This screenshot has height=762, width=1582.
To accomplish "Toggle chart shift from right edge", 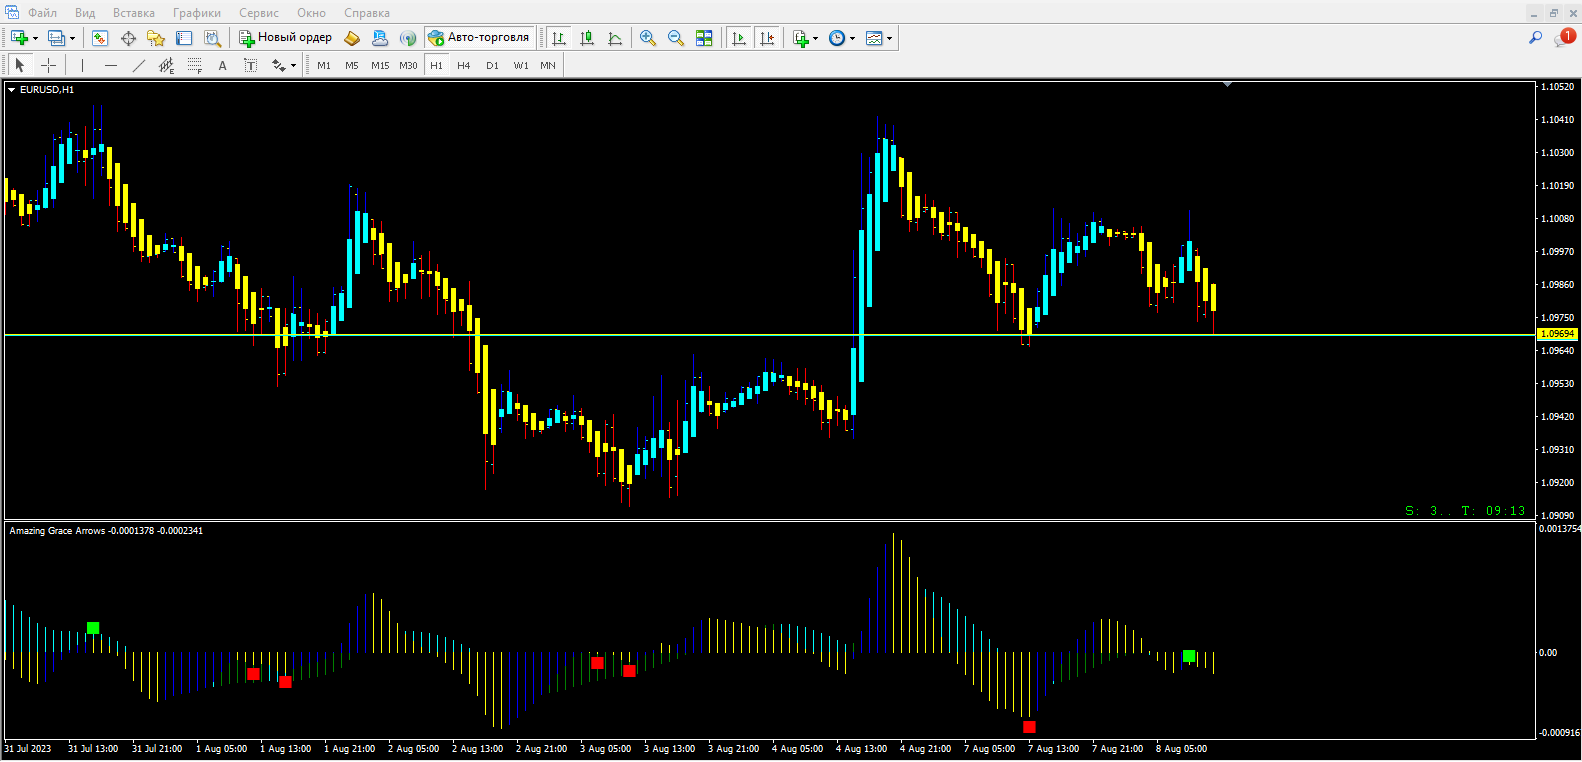I will point(767,38).
